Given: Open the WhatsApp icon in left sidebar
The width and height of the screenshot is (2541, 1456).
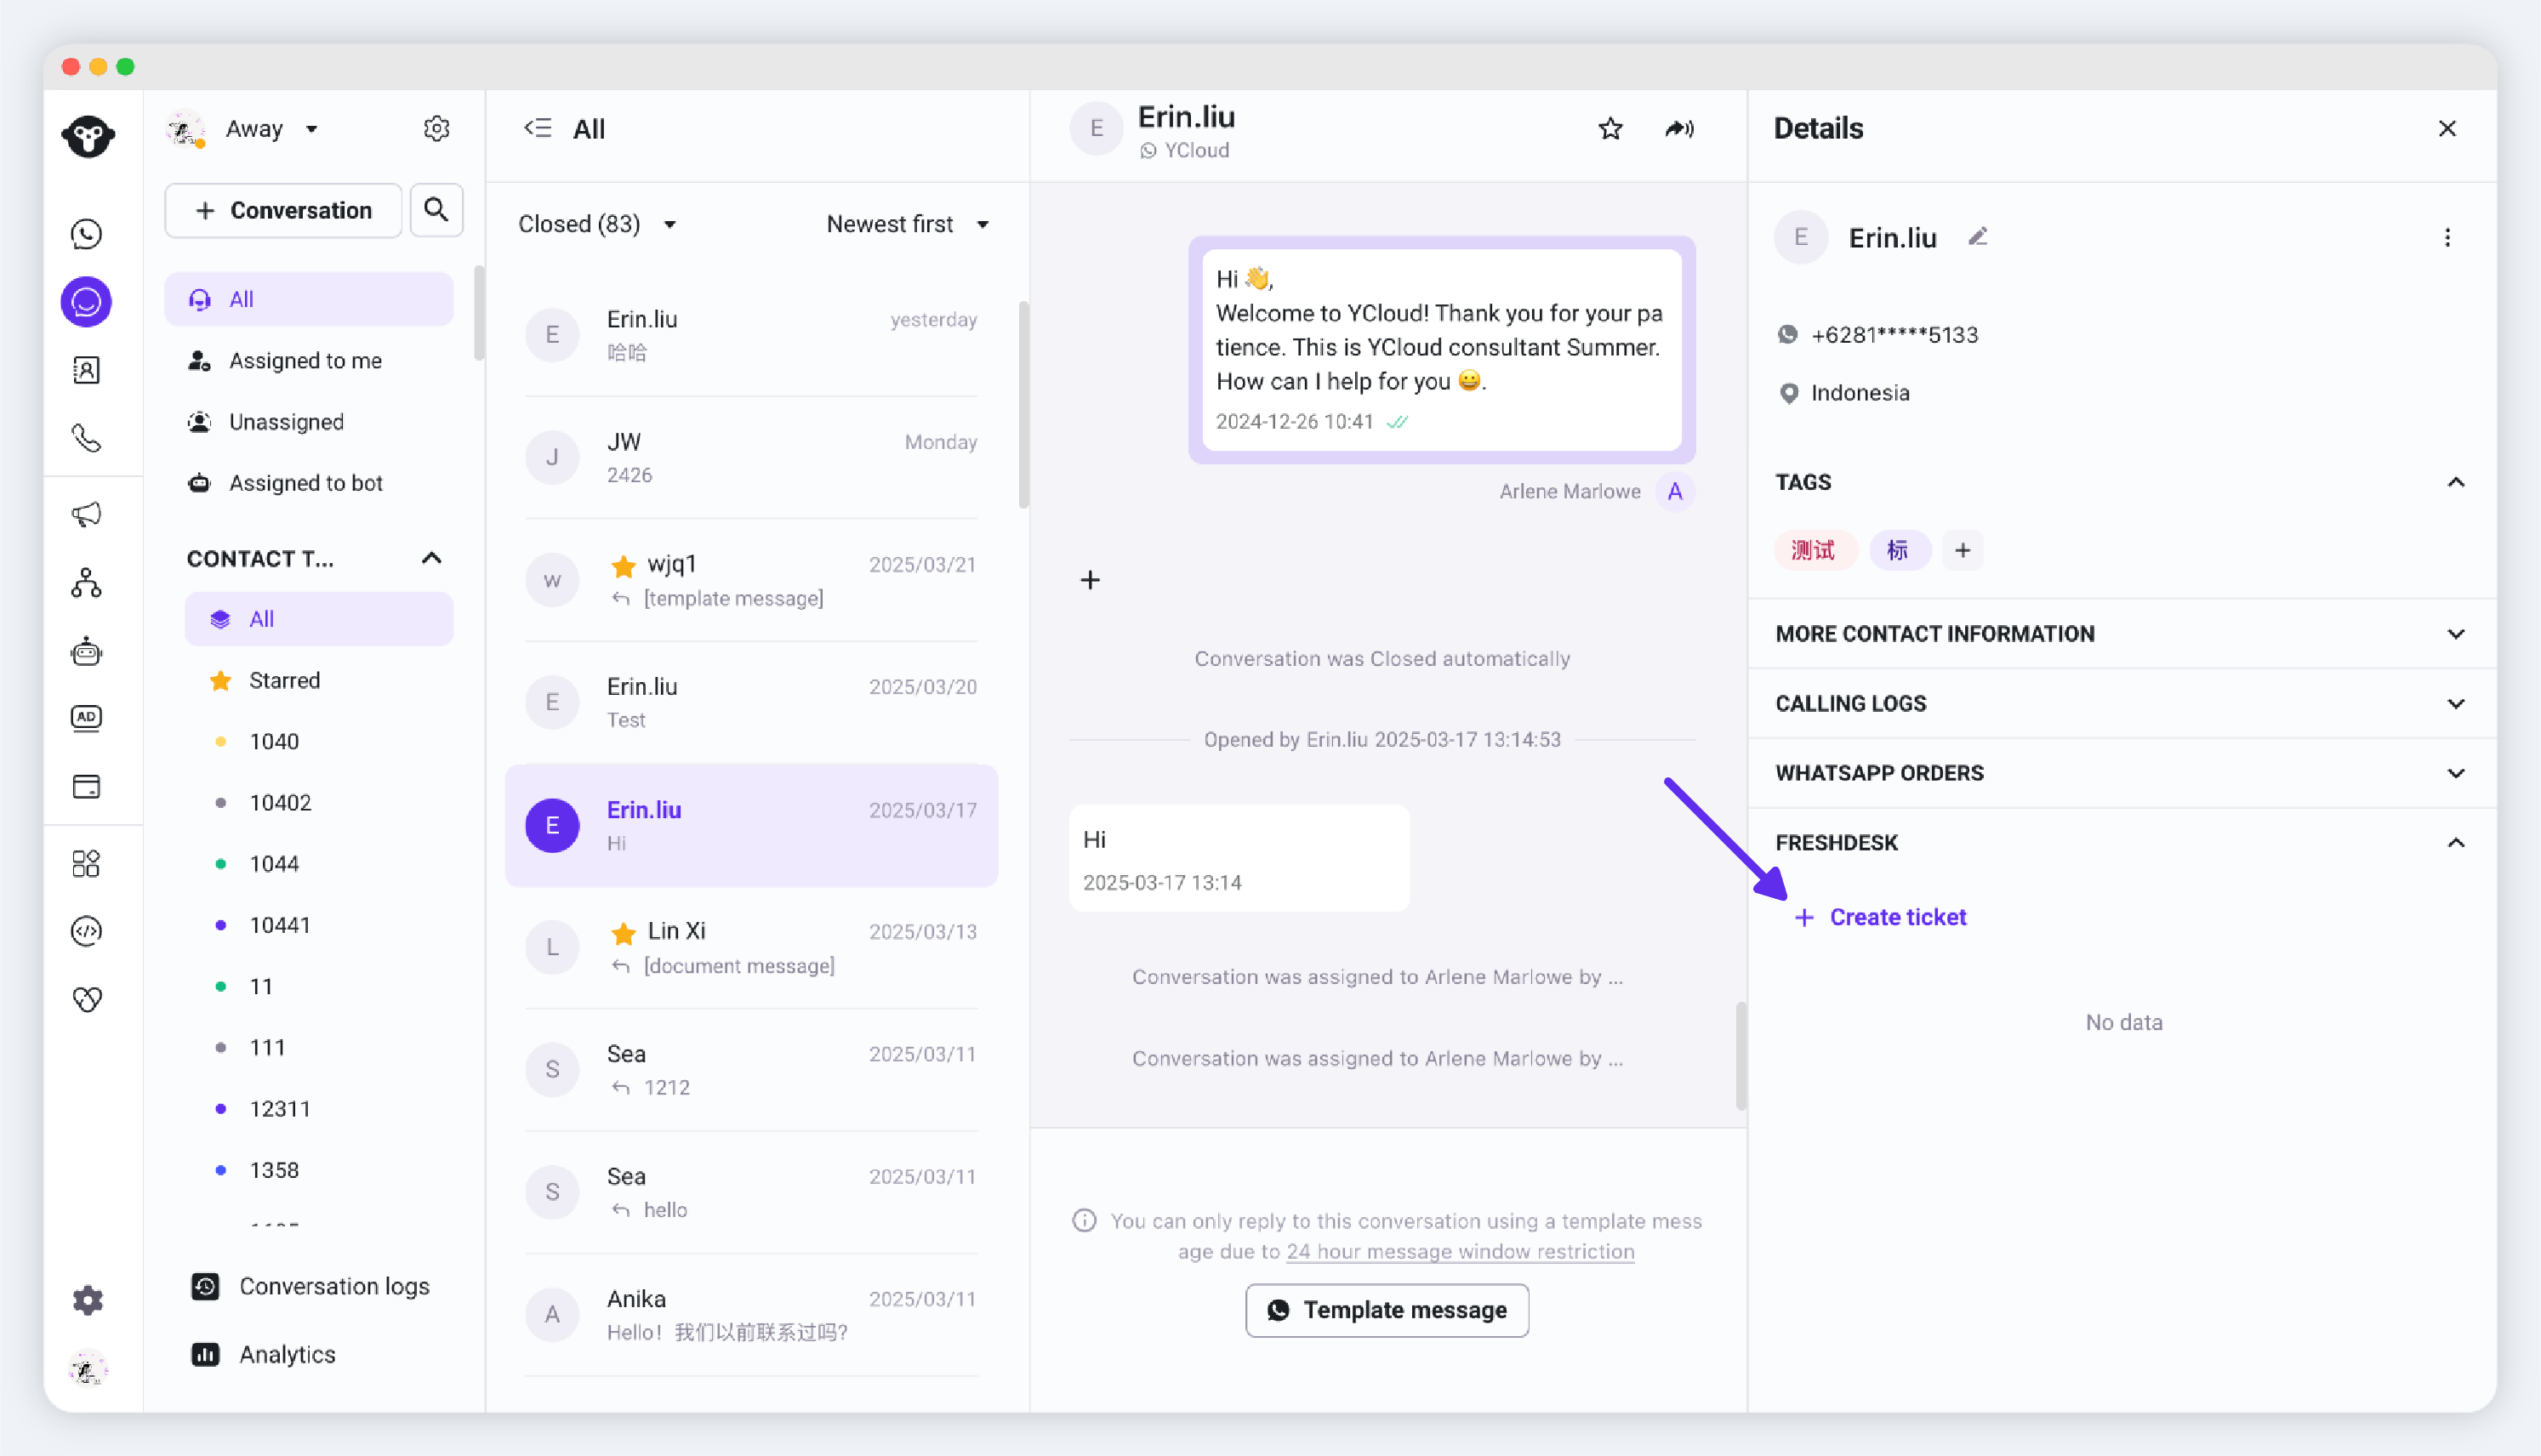Looking at the screenshot, I should pyautogui.click(x=87, y=234).
